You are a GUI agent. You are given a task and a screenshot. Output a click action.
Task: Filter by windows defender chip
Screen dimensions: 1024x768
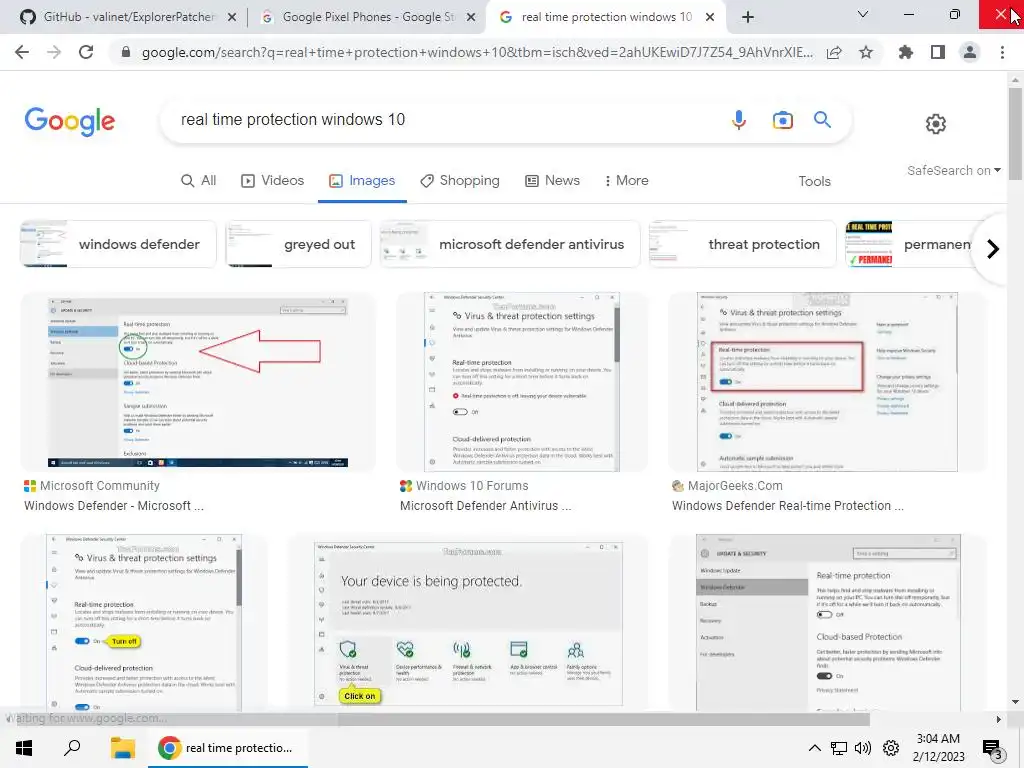pos(118,244)
